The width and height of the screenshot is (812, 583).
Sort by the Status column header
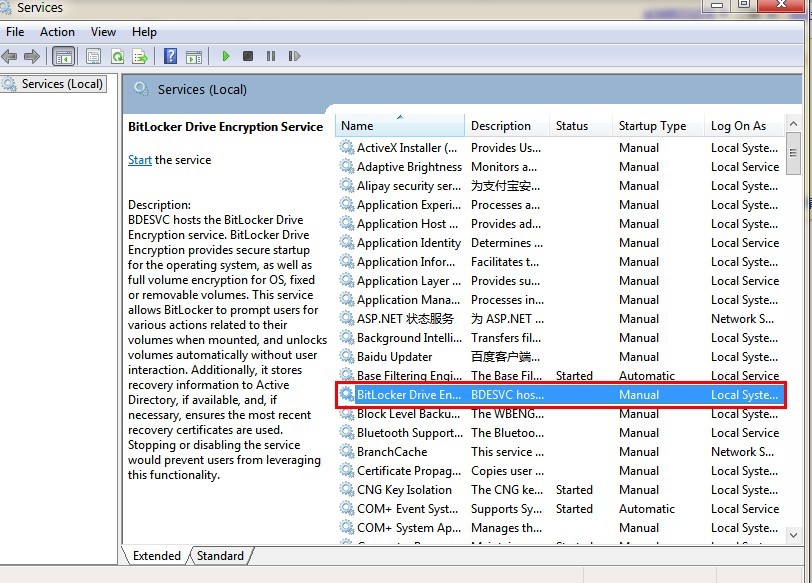581,126
